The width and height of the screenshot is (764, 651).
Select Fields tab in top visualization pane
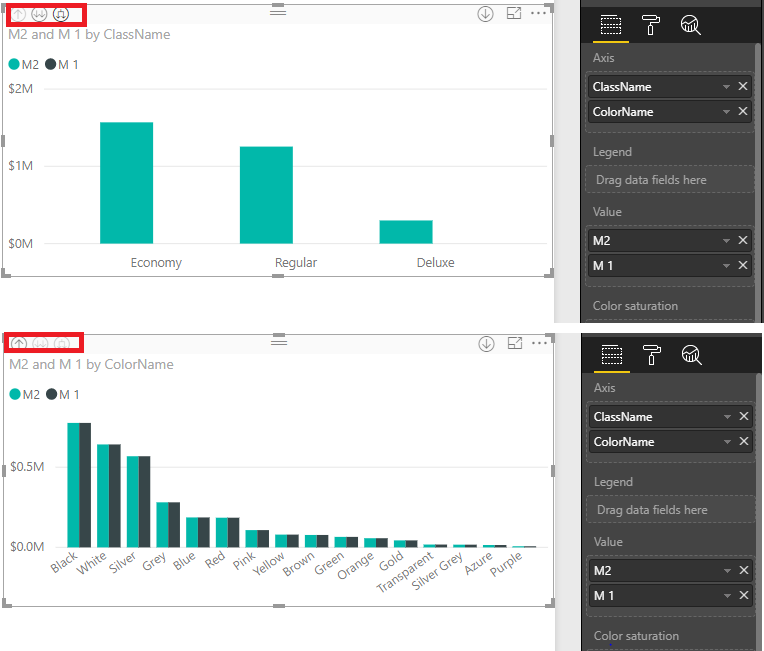tap(611, 25)
